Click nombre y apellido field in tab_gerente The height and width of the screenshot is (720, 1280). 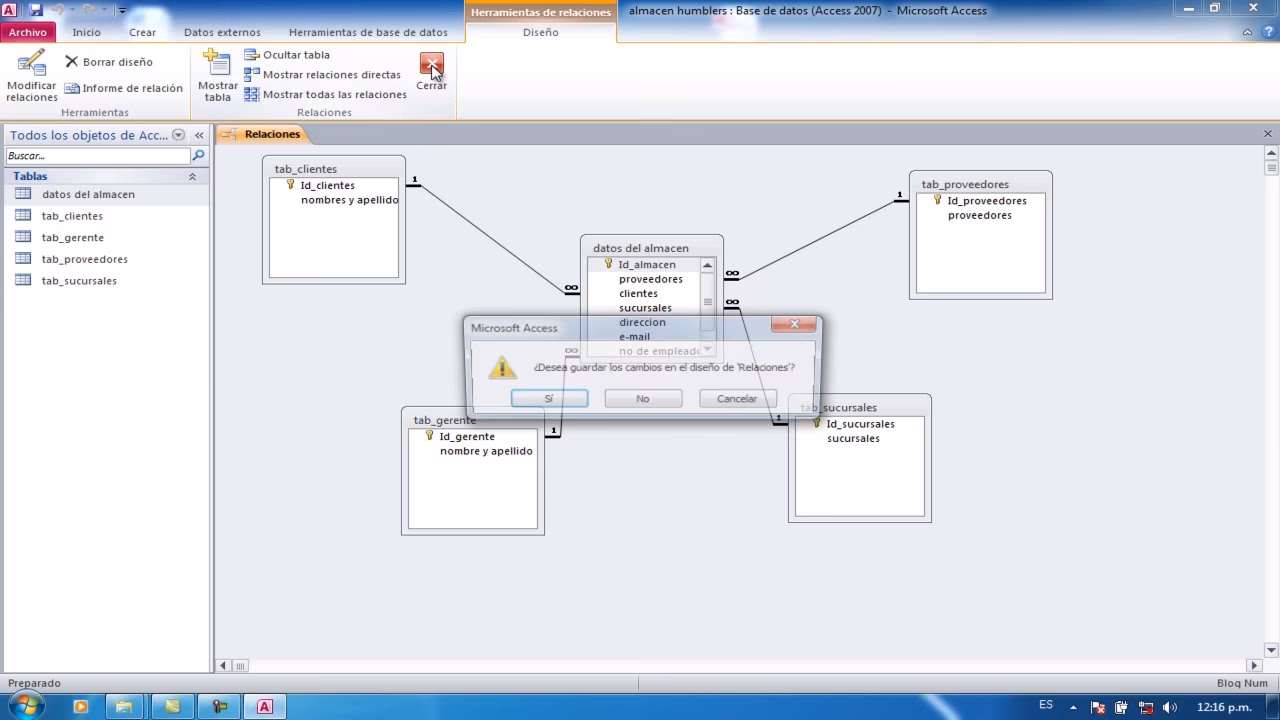486,451
